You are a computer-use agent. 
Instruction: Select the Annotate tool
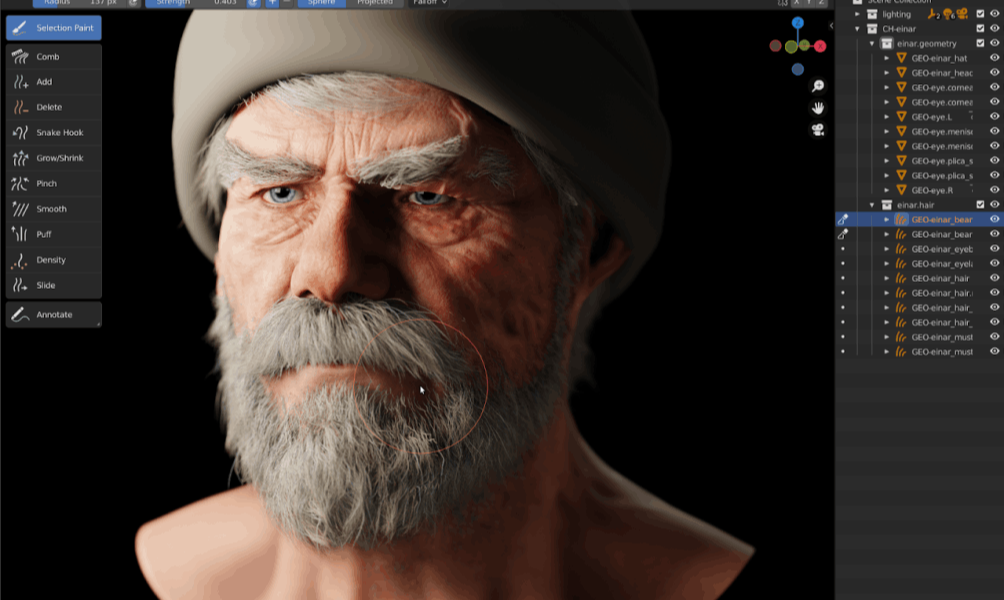tap(53, 315)
